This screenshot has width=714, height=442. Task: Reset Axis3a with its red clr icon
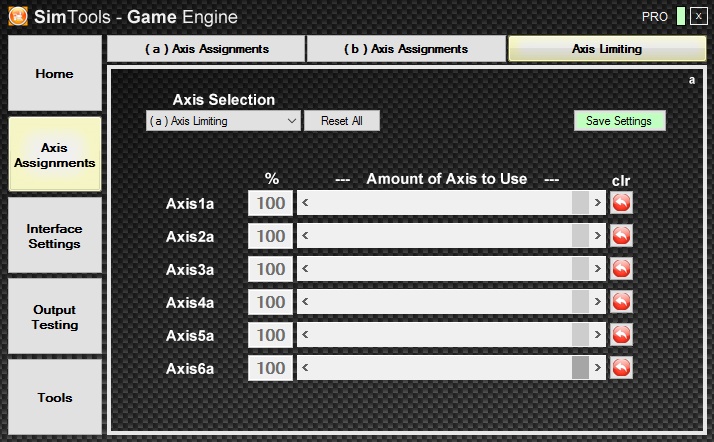pos(621,269)
